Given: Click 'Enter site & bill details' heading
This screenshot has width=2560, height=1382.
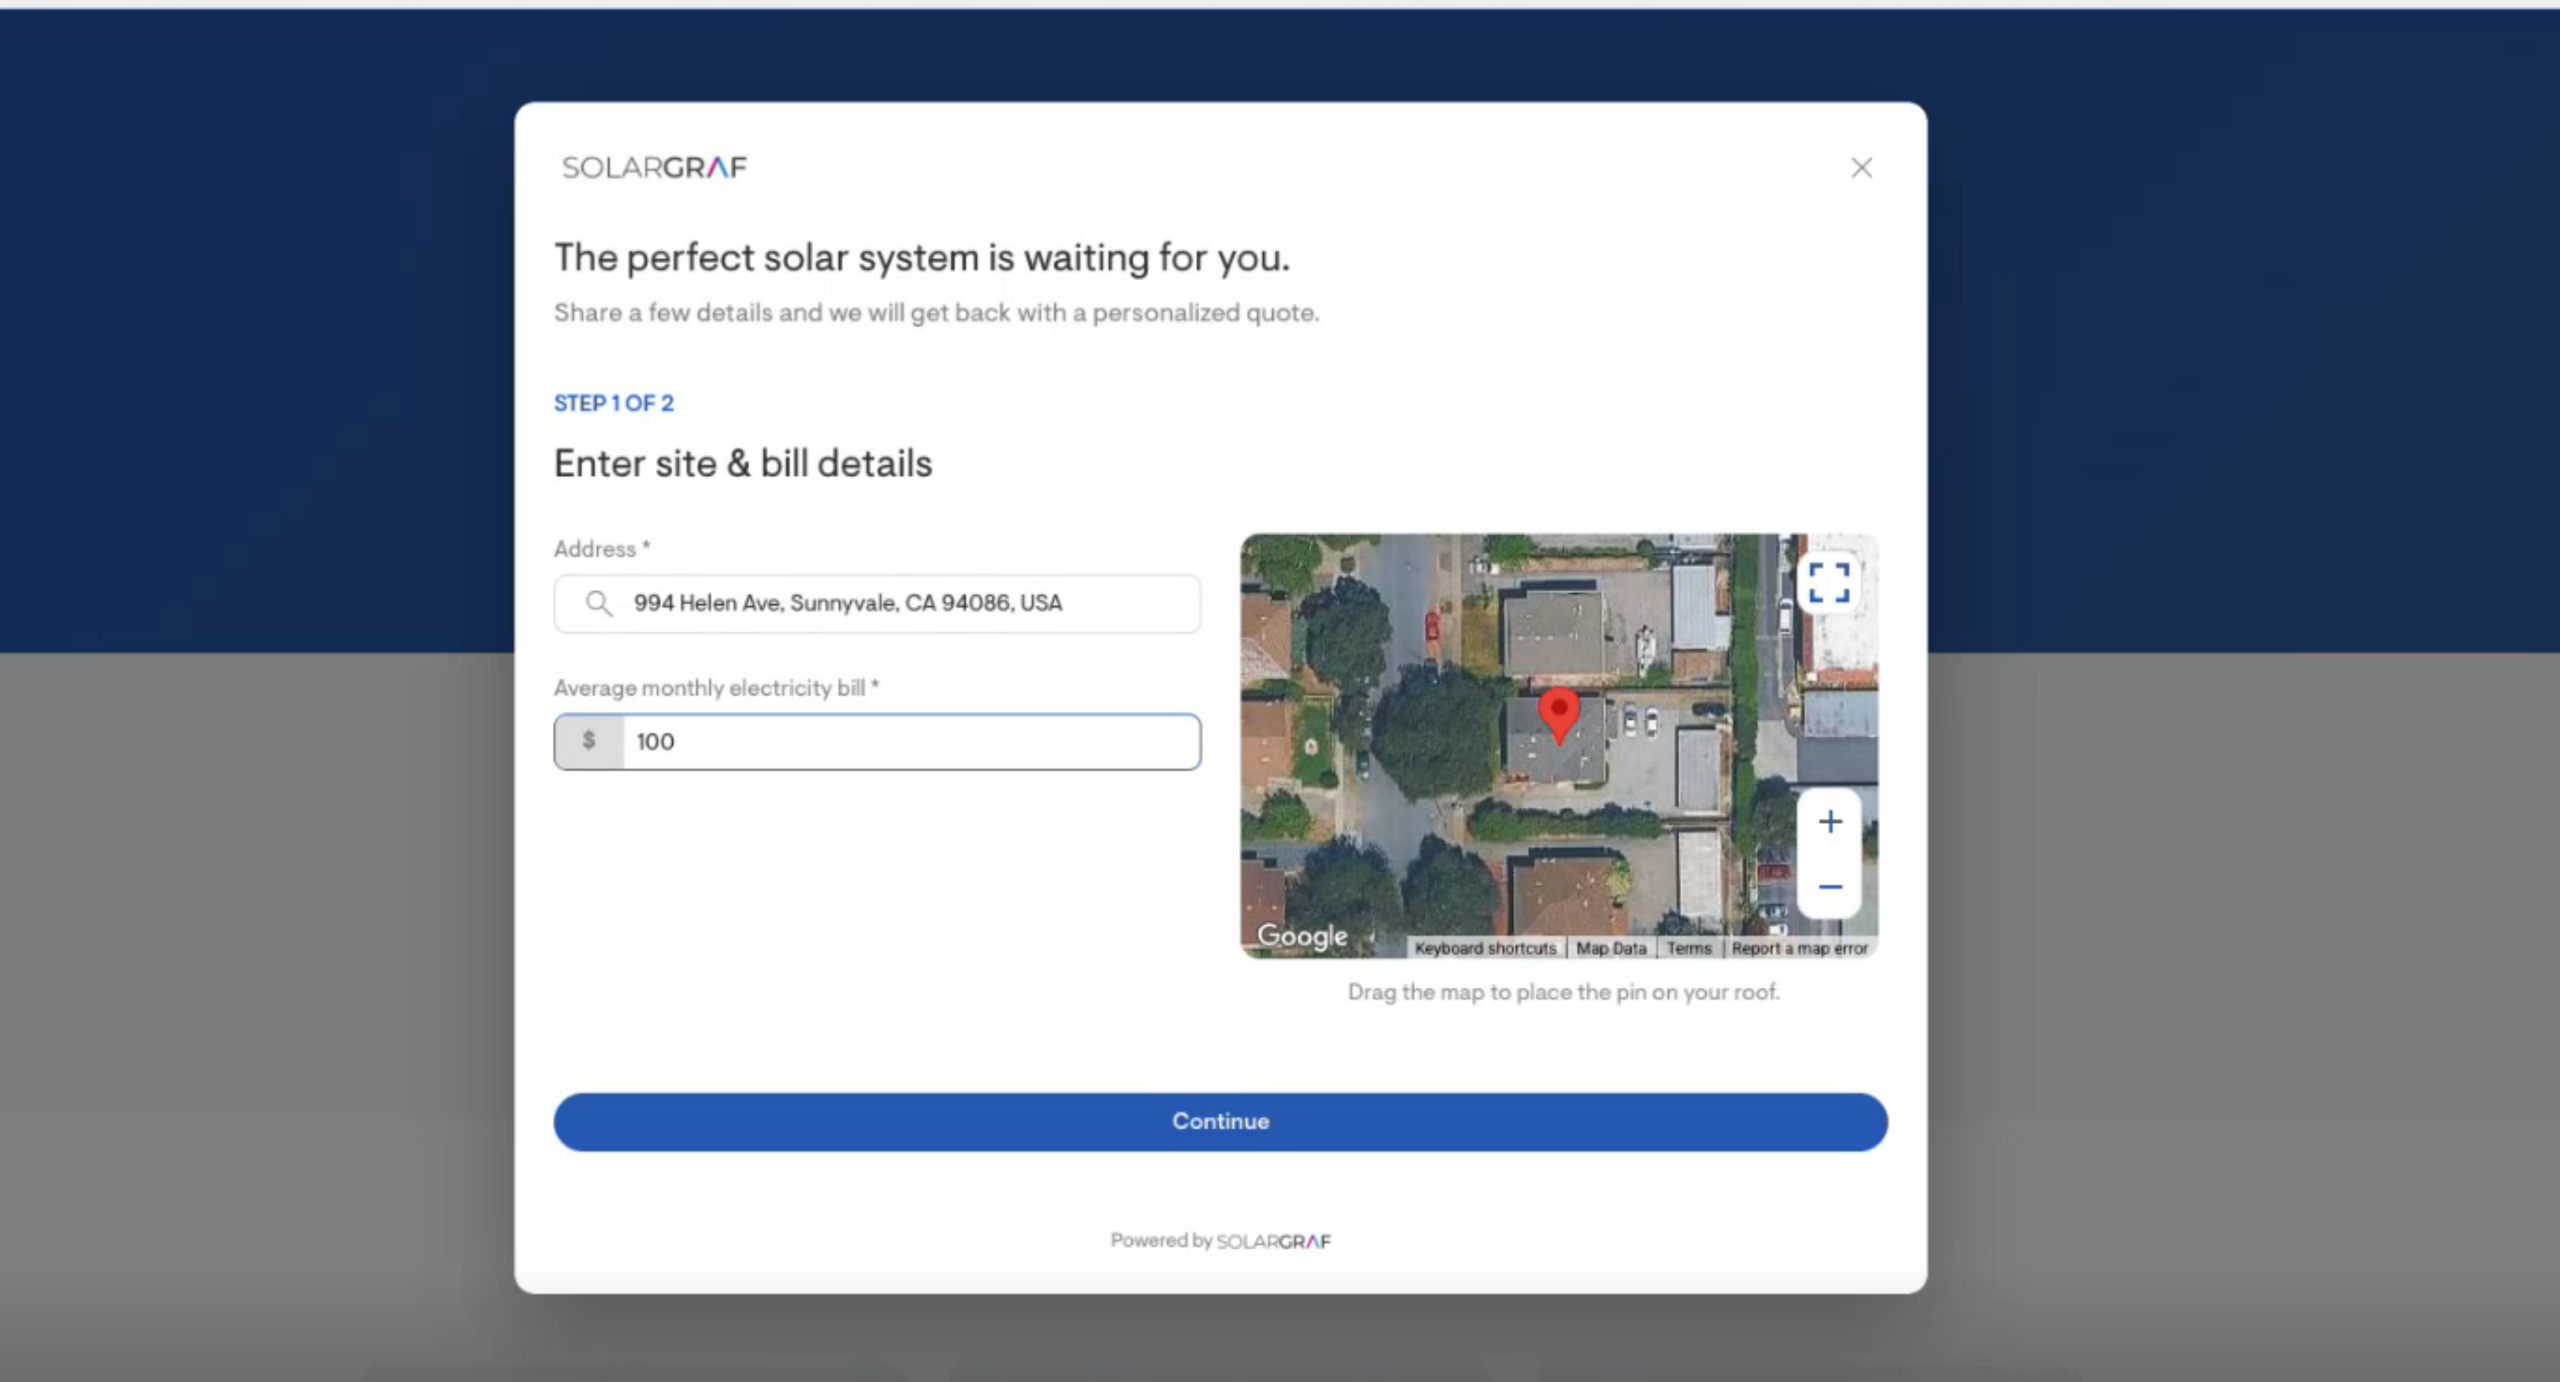Looking at the screenshot, I should pyautogui.click(x=742, y=463).
